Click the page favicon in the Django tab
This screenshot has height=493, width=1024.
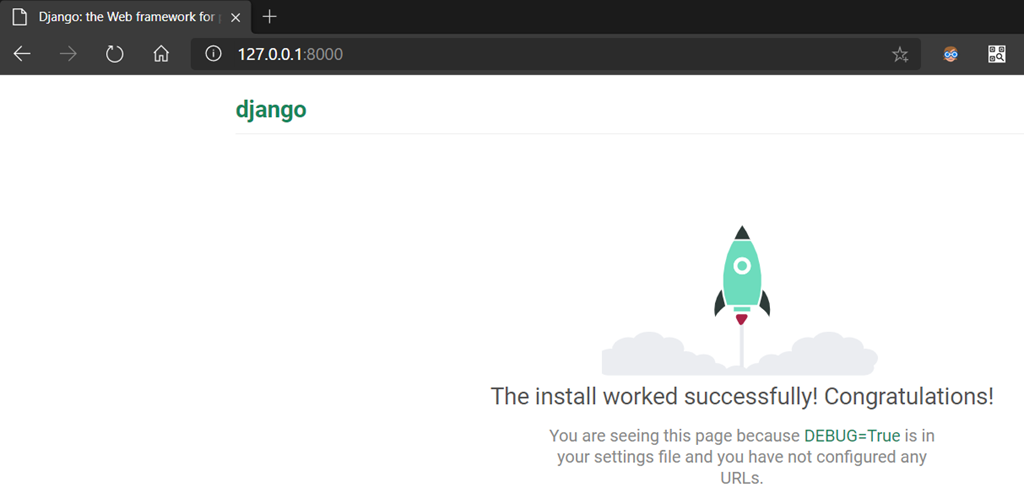(18, 17)
